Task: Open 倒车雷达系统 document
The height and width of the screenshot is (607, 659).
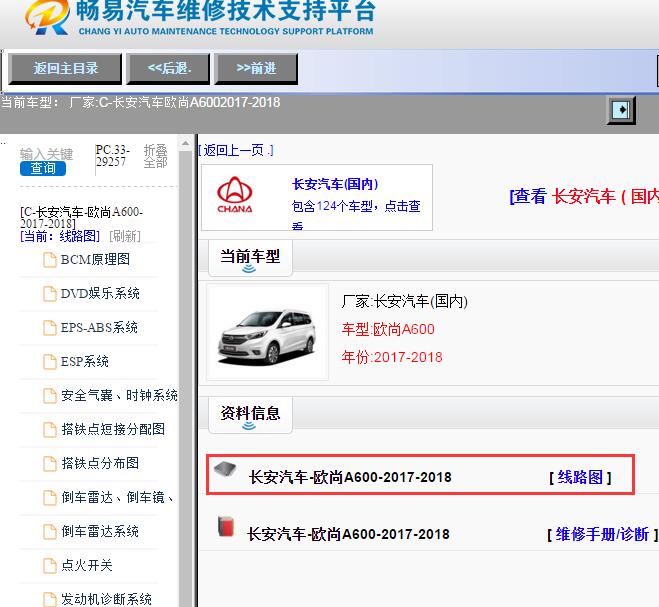Action: pyautogui.click(x=100, y=531)
